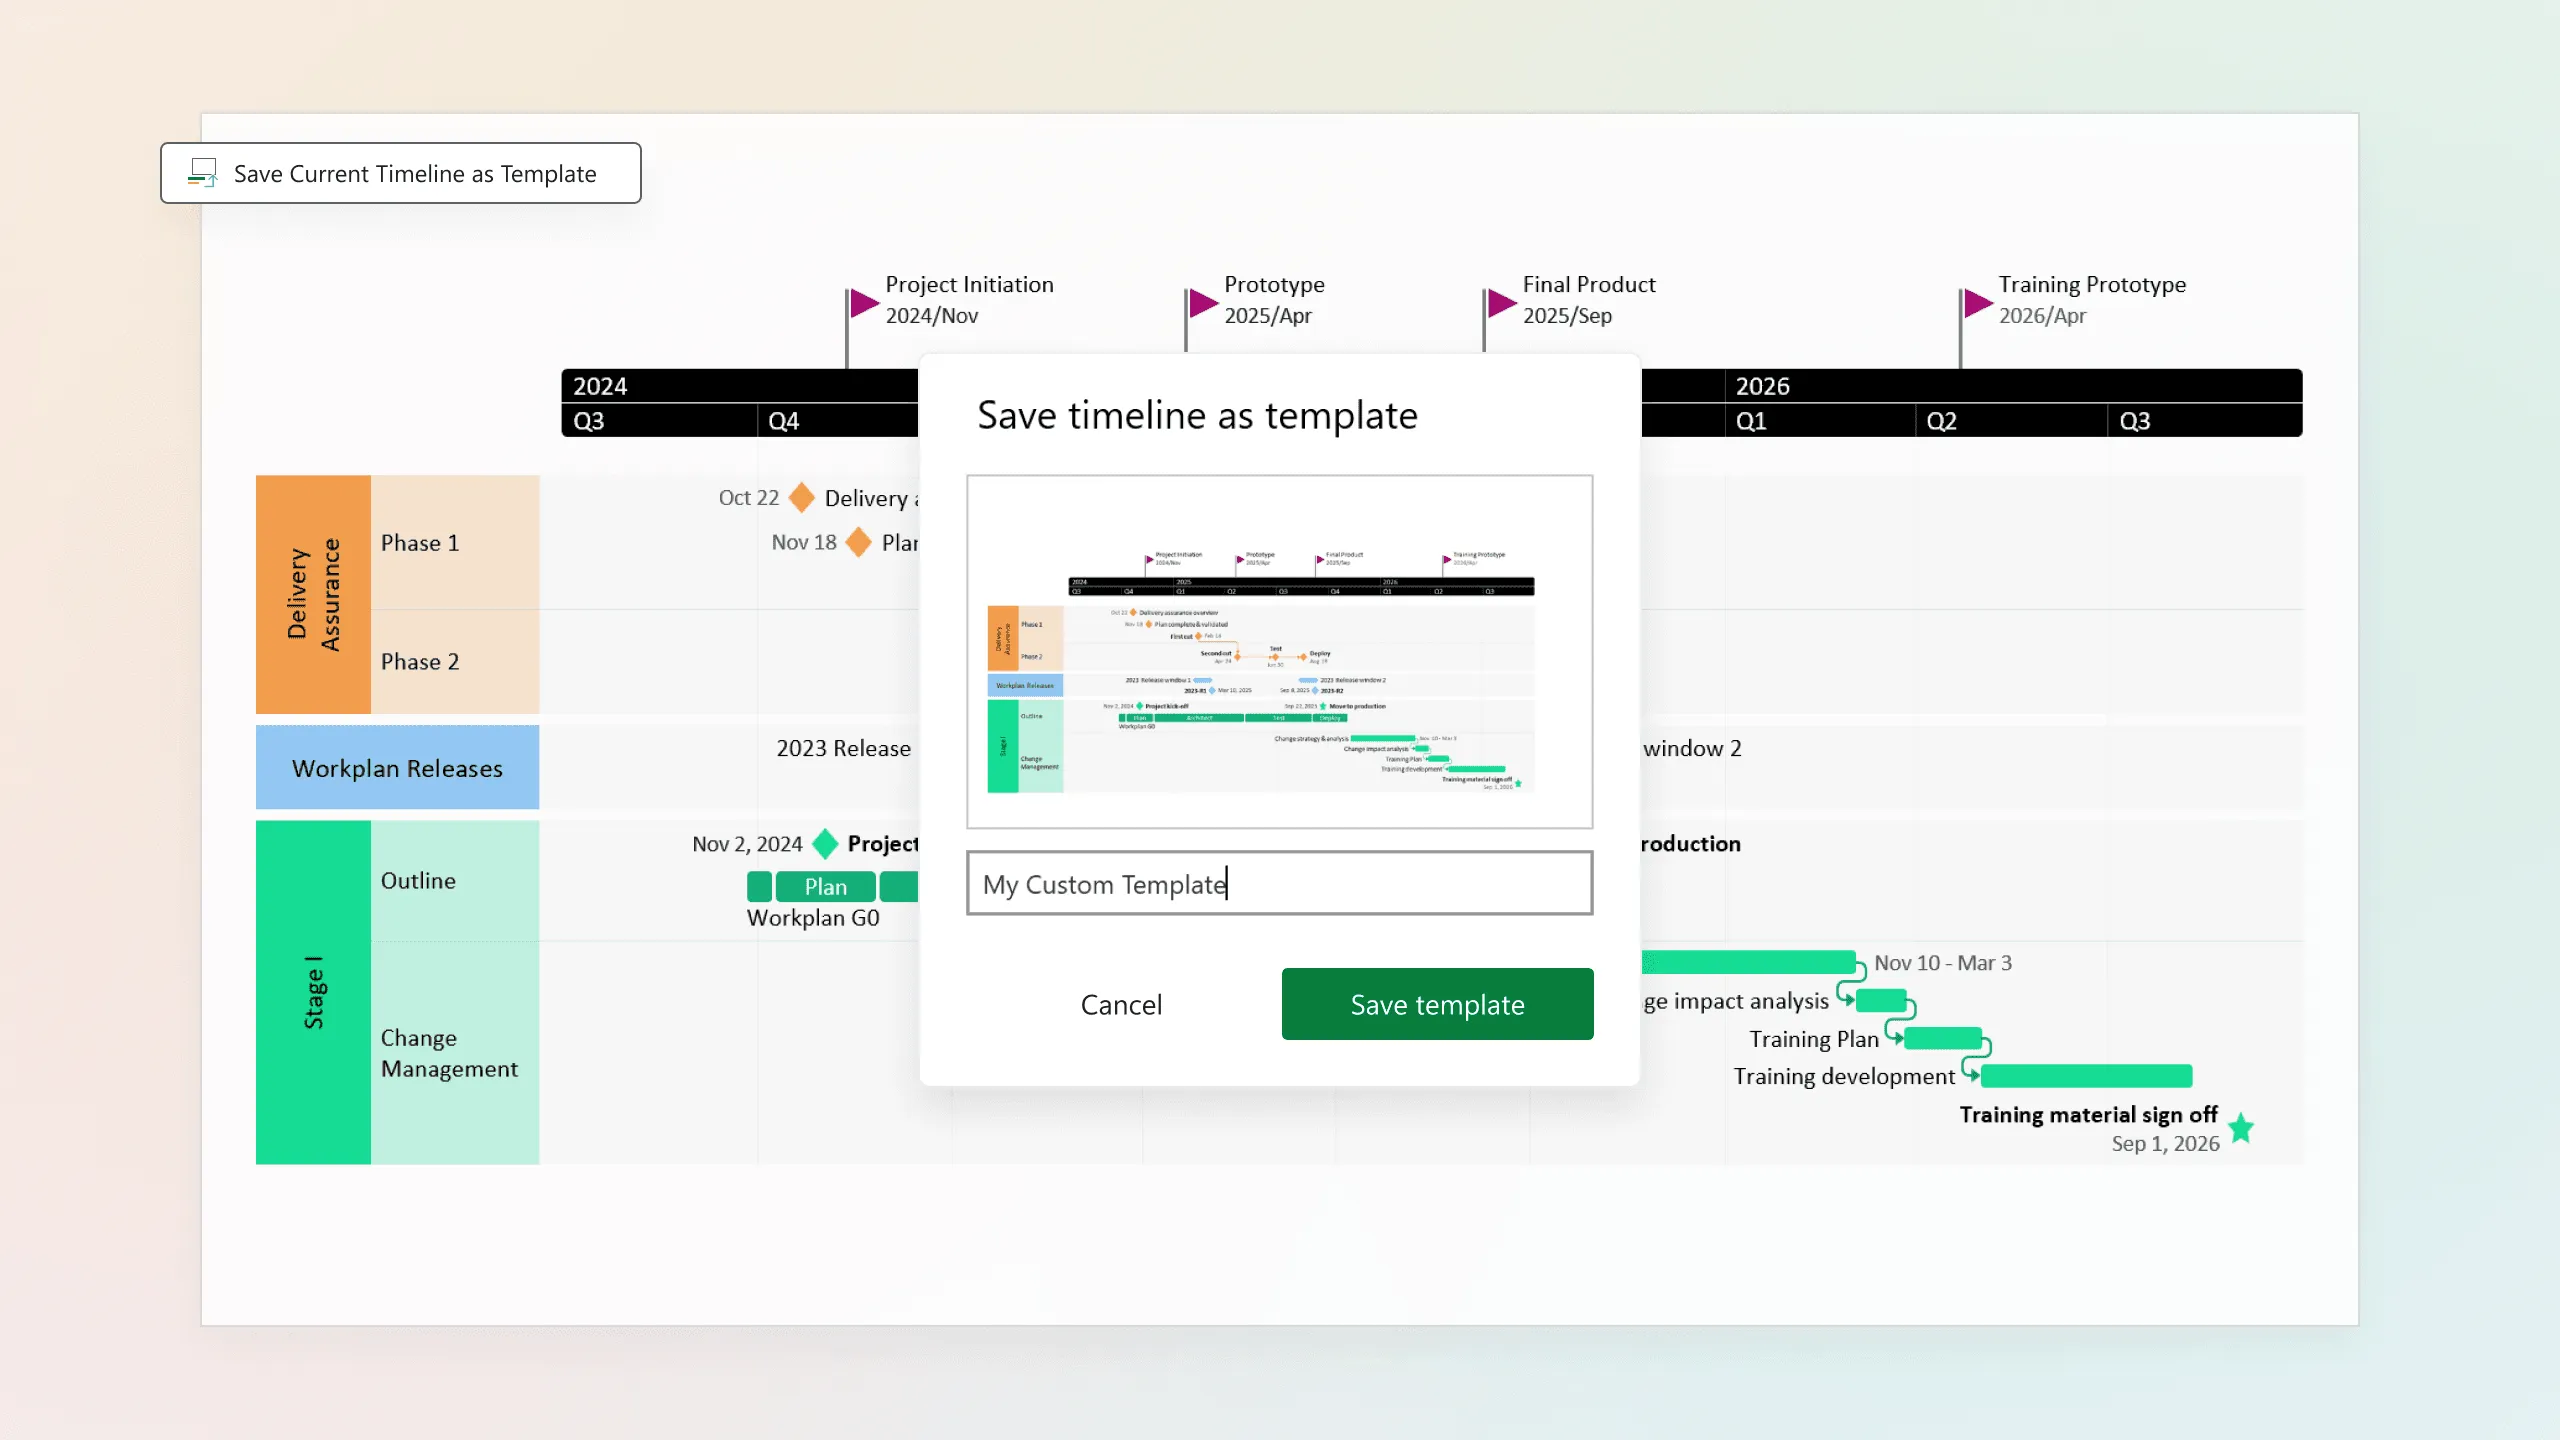Click the Workplan G0 plan tag icon
This screenshot has height=1440, width=2560.
point(823,886)
